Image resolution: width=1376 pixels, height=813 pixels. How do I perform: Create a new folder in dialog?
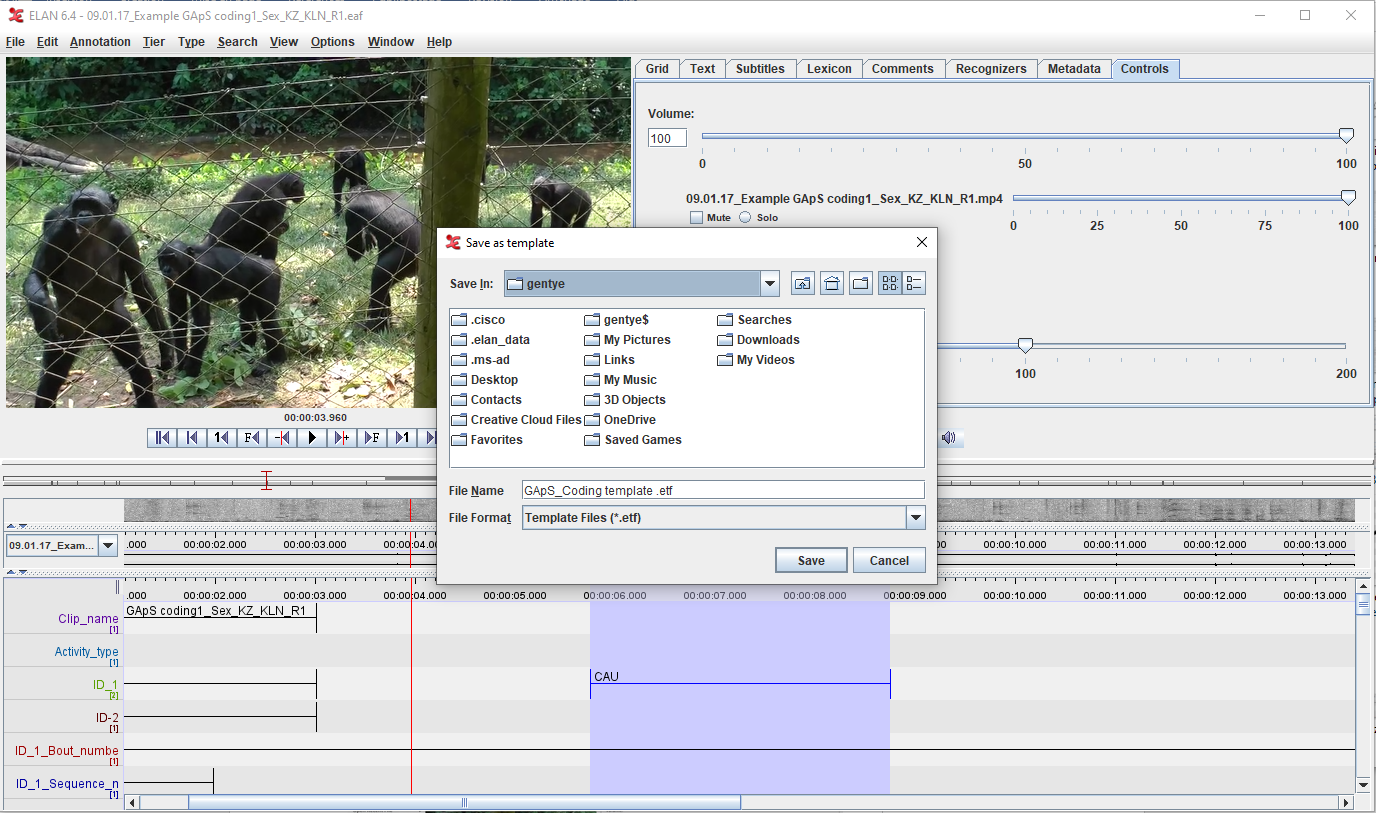point(860,284)
